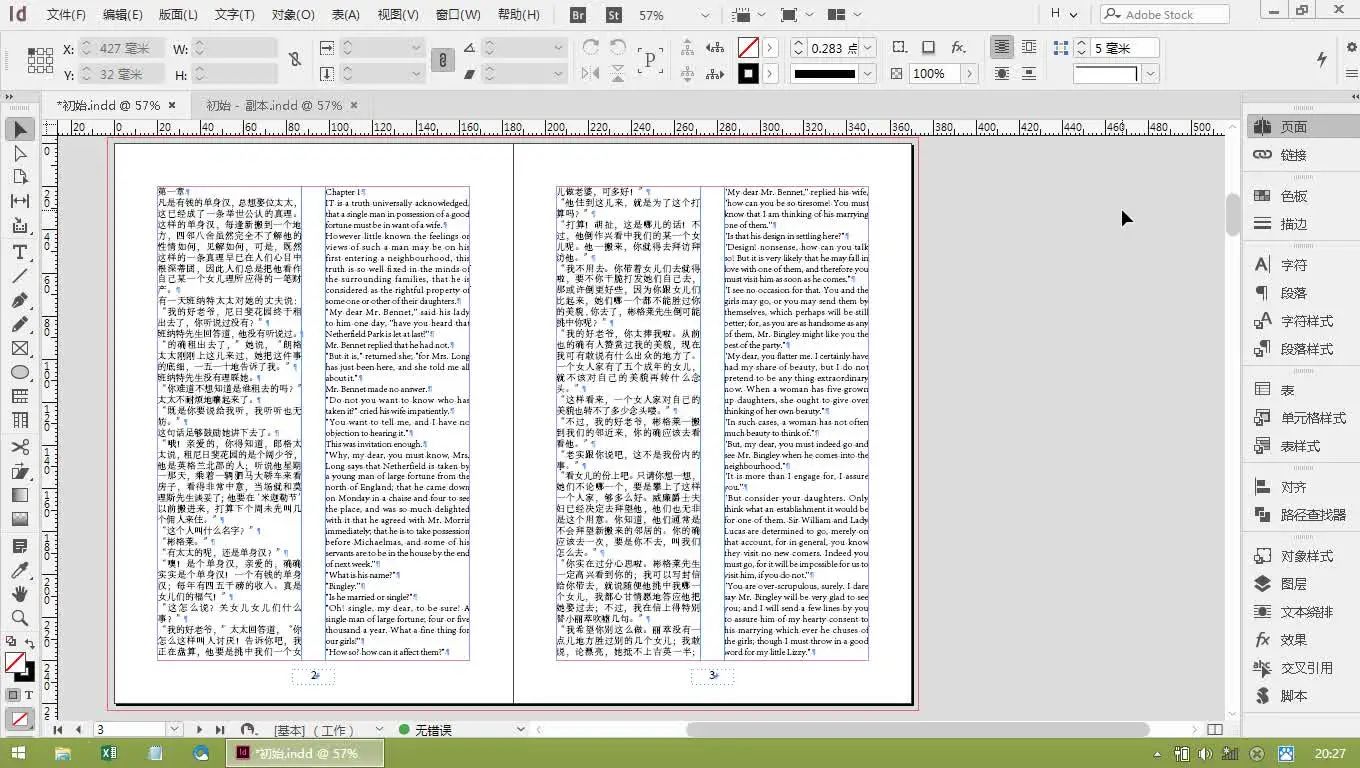Open the zoom level 57% dropdown
This screenshot has width=1360, height=768.
(705, 15)
